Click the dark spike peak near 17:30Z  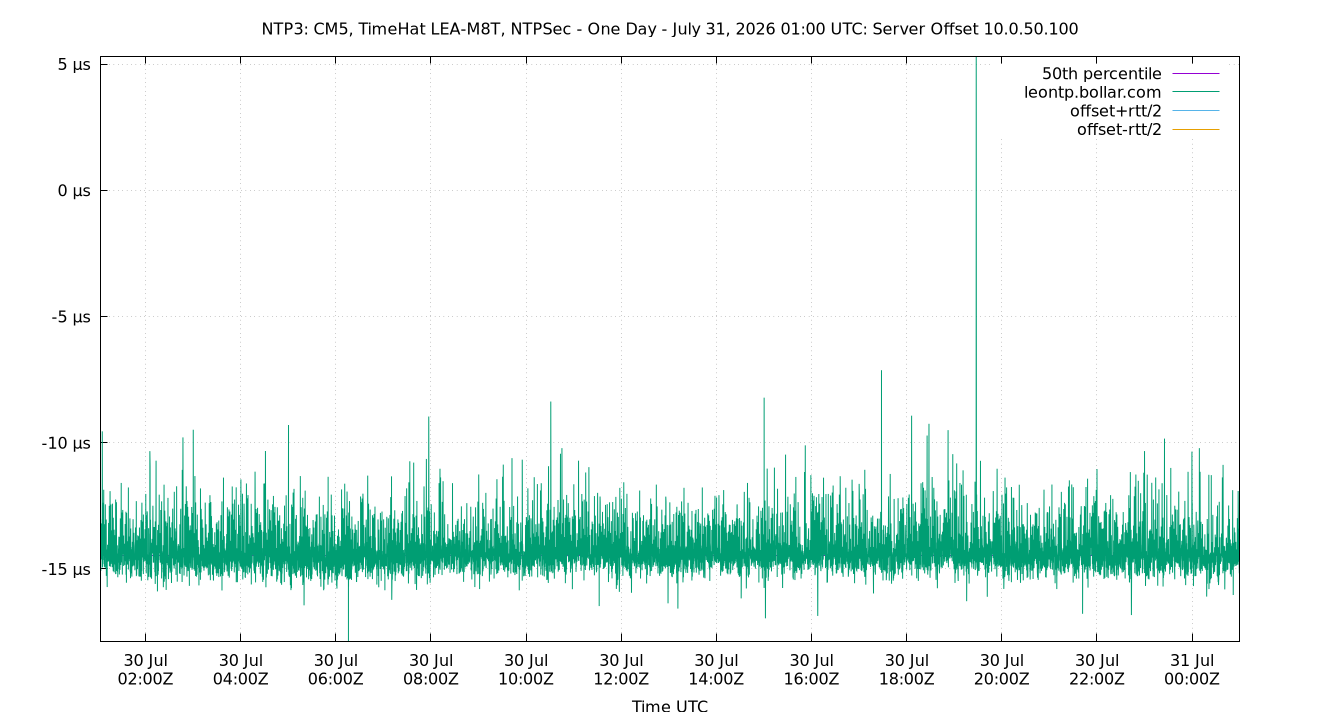click(x=881, y=372)
